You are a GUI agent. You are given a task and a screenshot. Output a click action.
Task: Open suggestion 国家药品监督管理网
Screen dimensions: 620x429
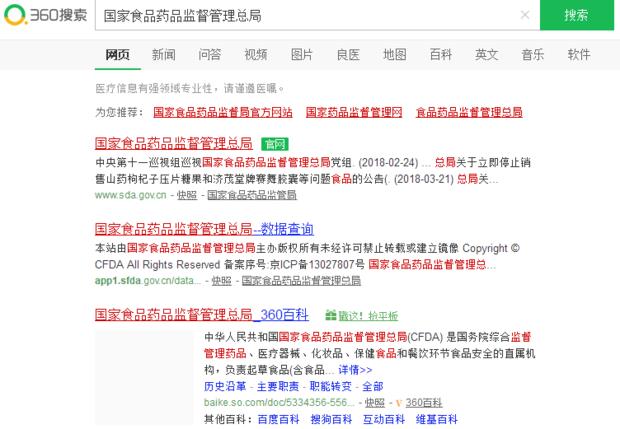(354, 112)
